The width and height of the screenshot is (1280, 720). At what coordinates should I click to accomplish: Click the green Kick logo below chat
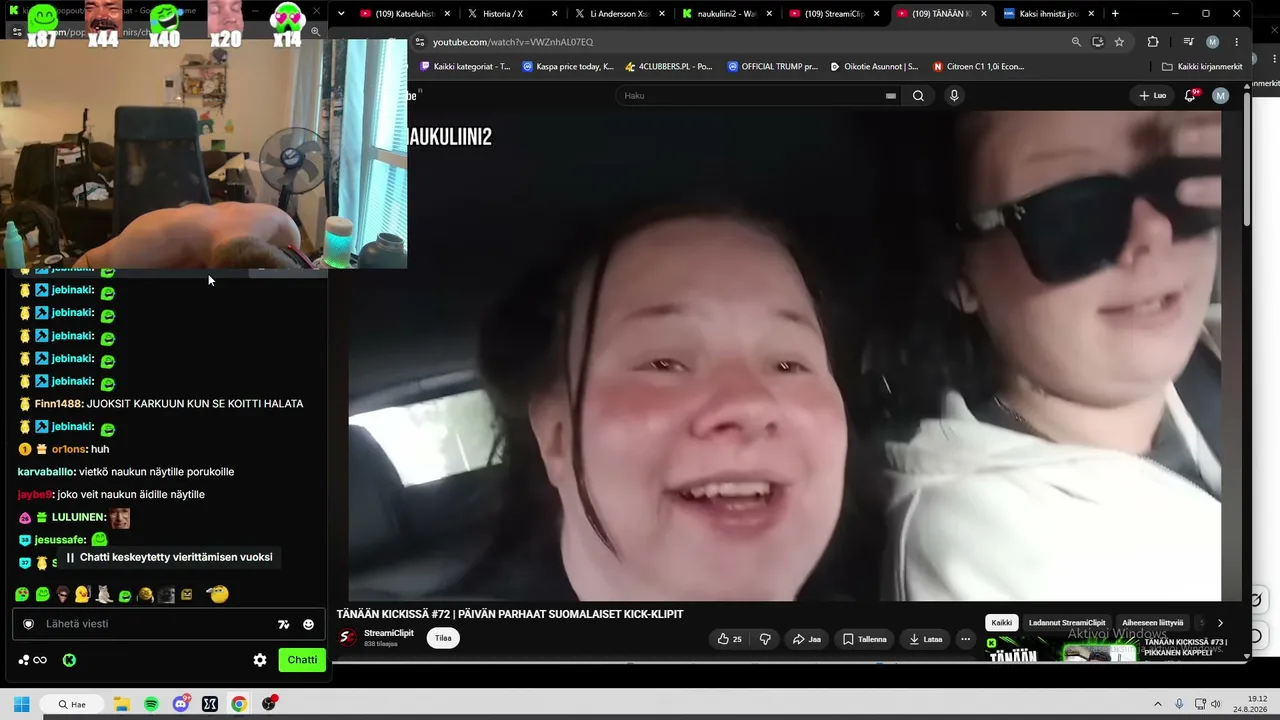click(69, 660)
